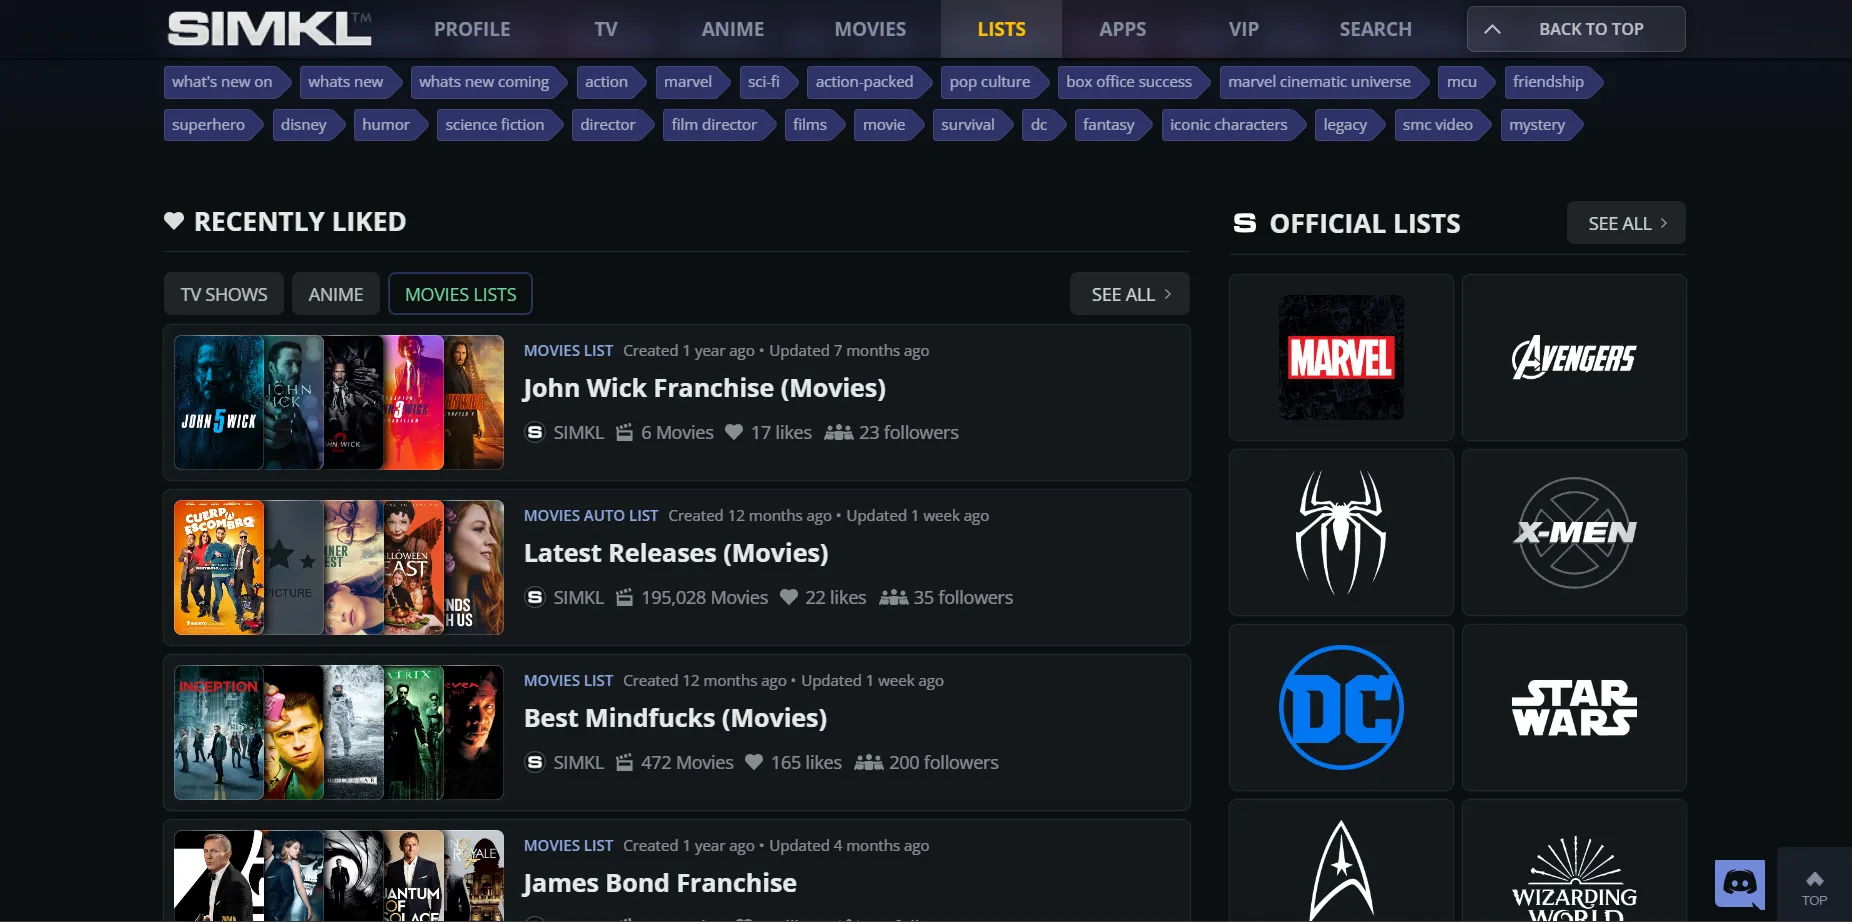
Task: Switch to TV Shows liked lists
Action: point(224,294)
